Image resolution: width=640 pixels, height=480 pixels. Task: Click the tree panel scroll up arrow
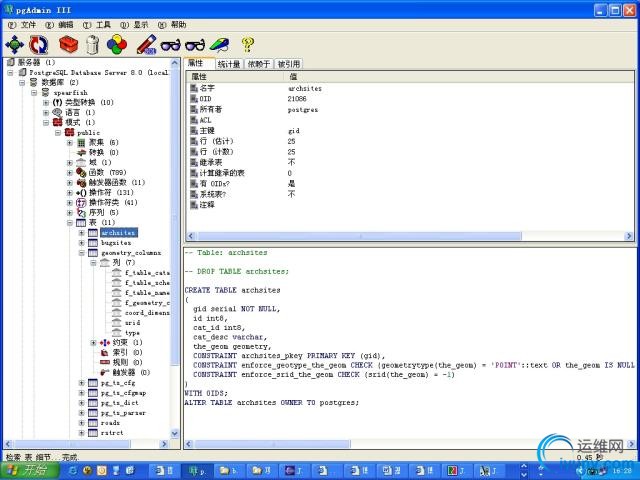tap(175, 63)
